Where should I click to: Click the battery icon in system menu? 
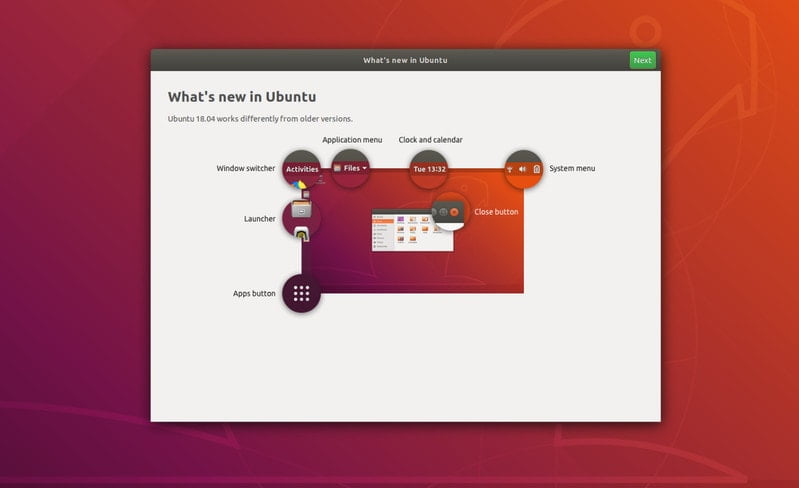[537, 169]
